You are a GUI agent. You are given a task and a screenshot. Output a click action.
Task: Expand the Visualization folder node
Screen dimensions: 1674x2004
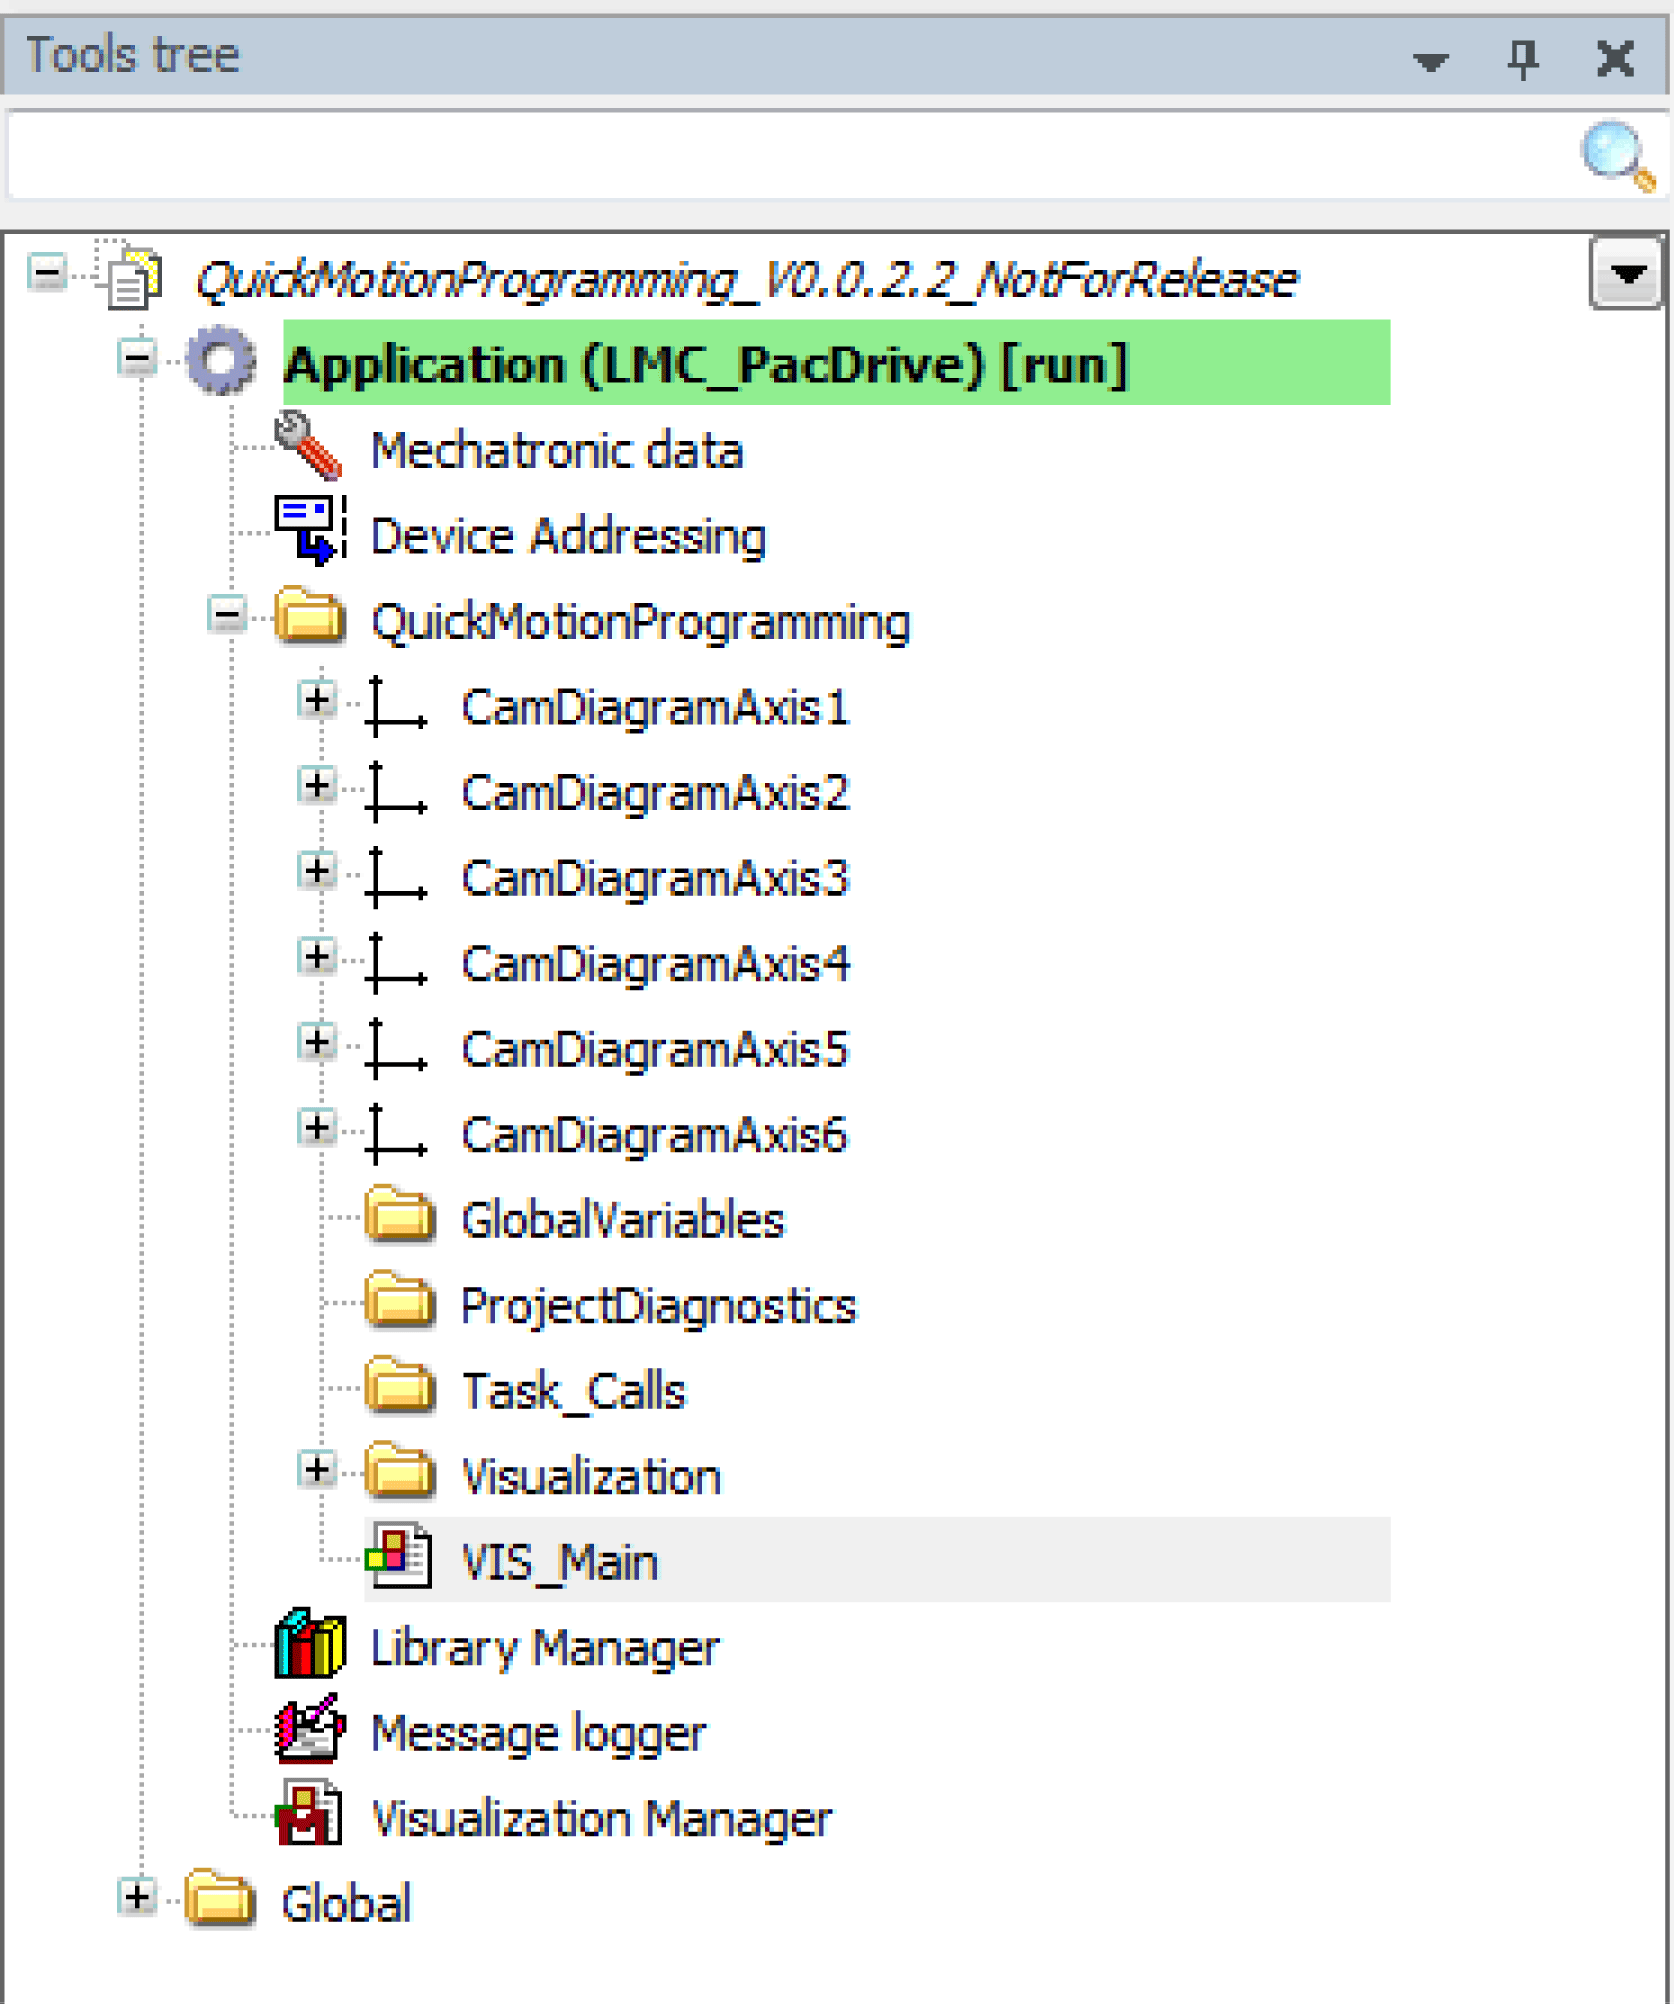(x=318, y=1469)
